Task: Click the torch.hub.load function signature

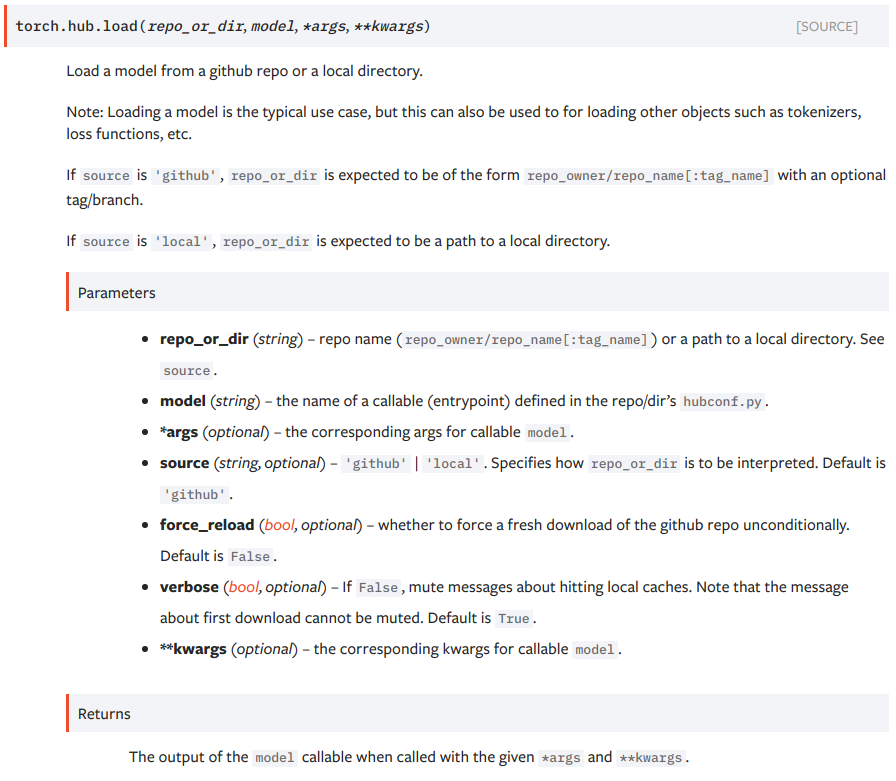Action: (223, 26)
